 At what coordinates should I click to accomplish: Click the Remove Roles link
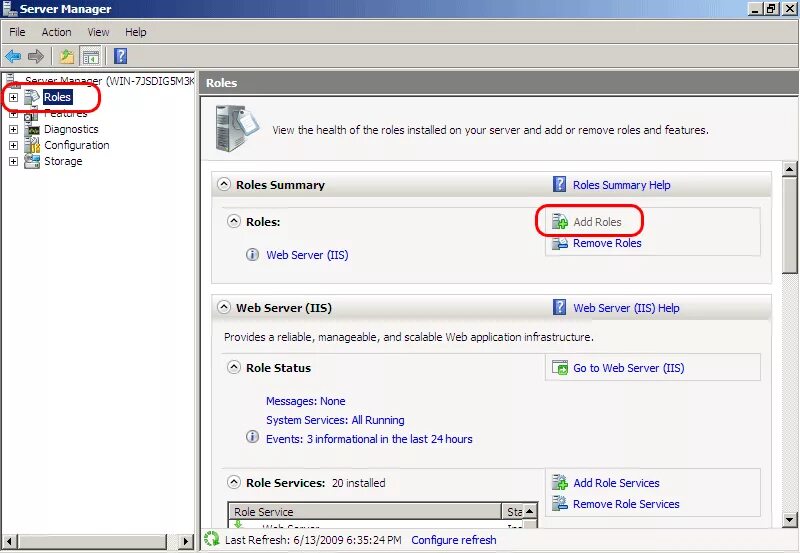pos(607,243)
